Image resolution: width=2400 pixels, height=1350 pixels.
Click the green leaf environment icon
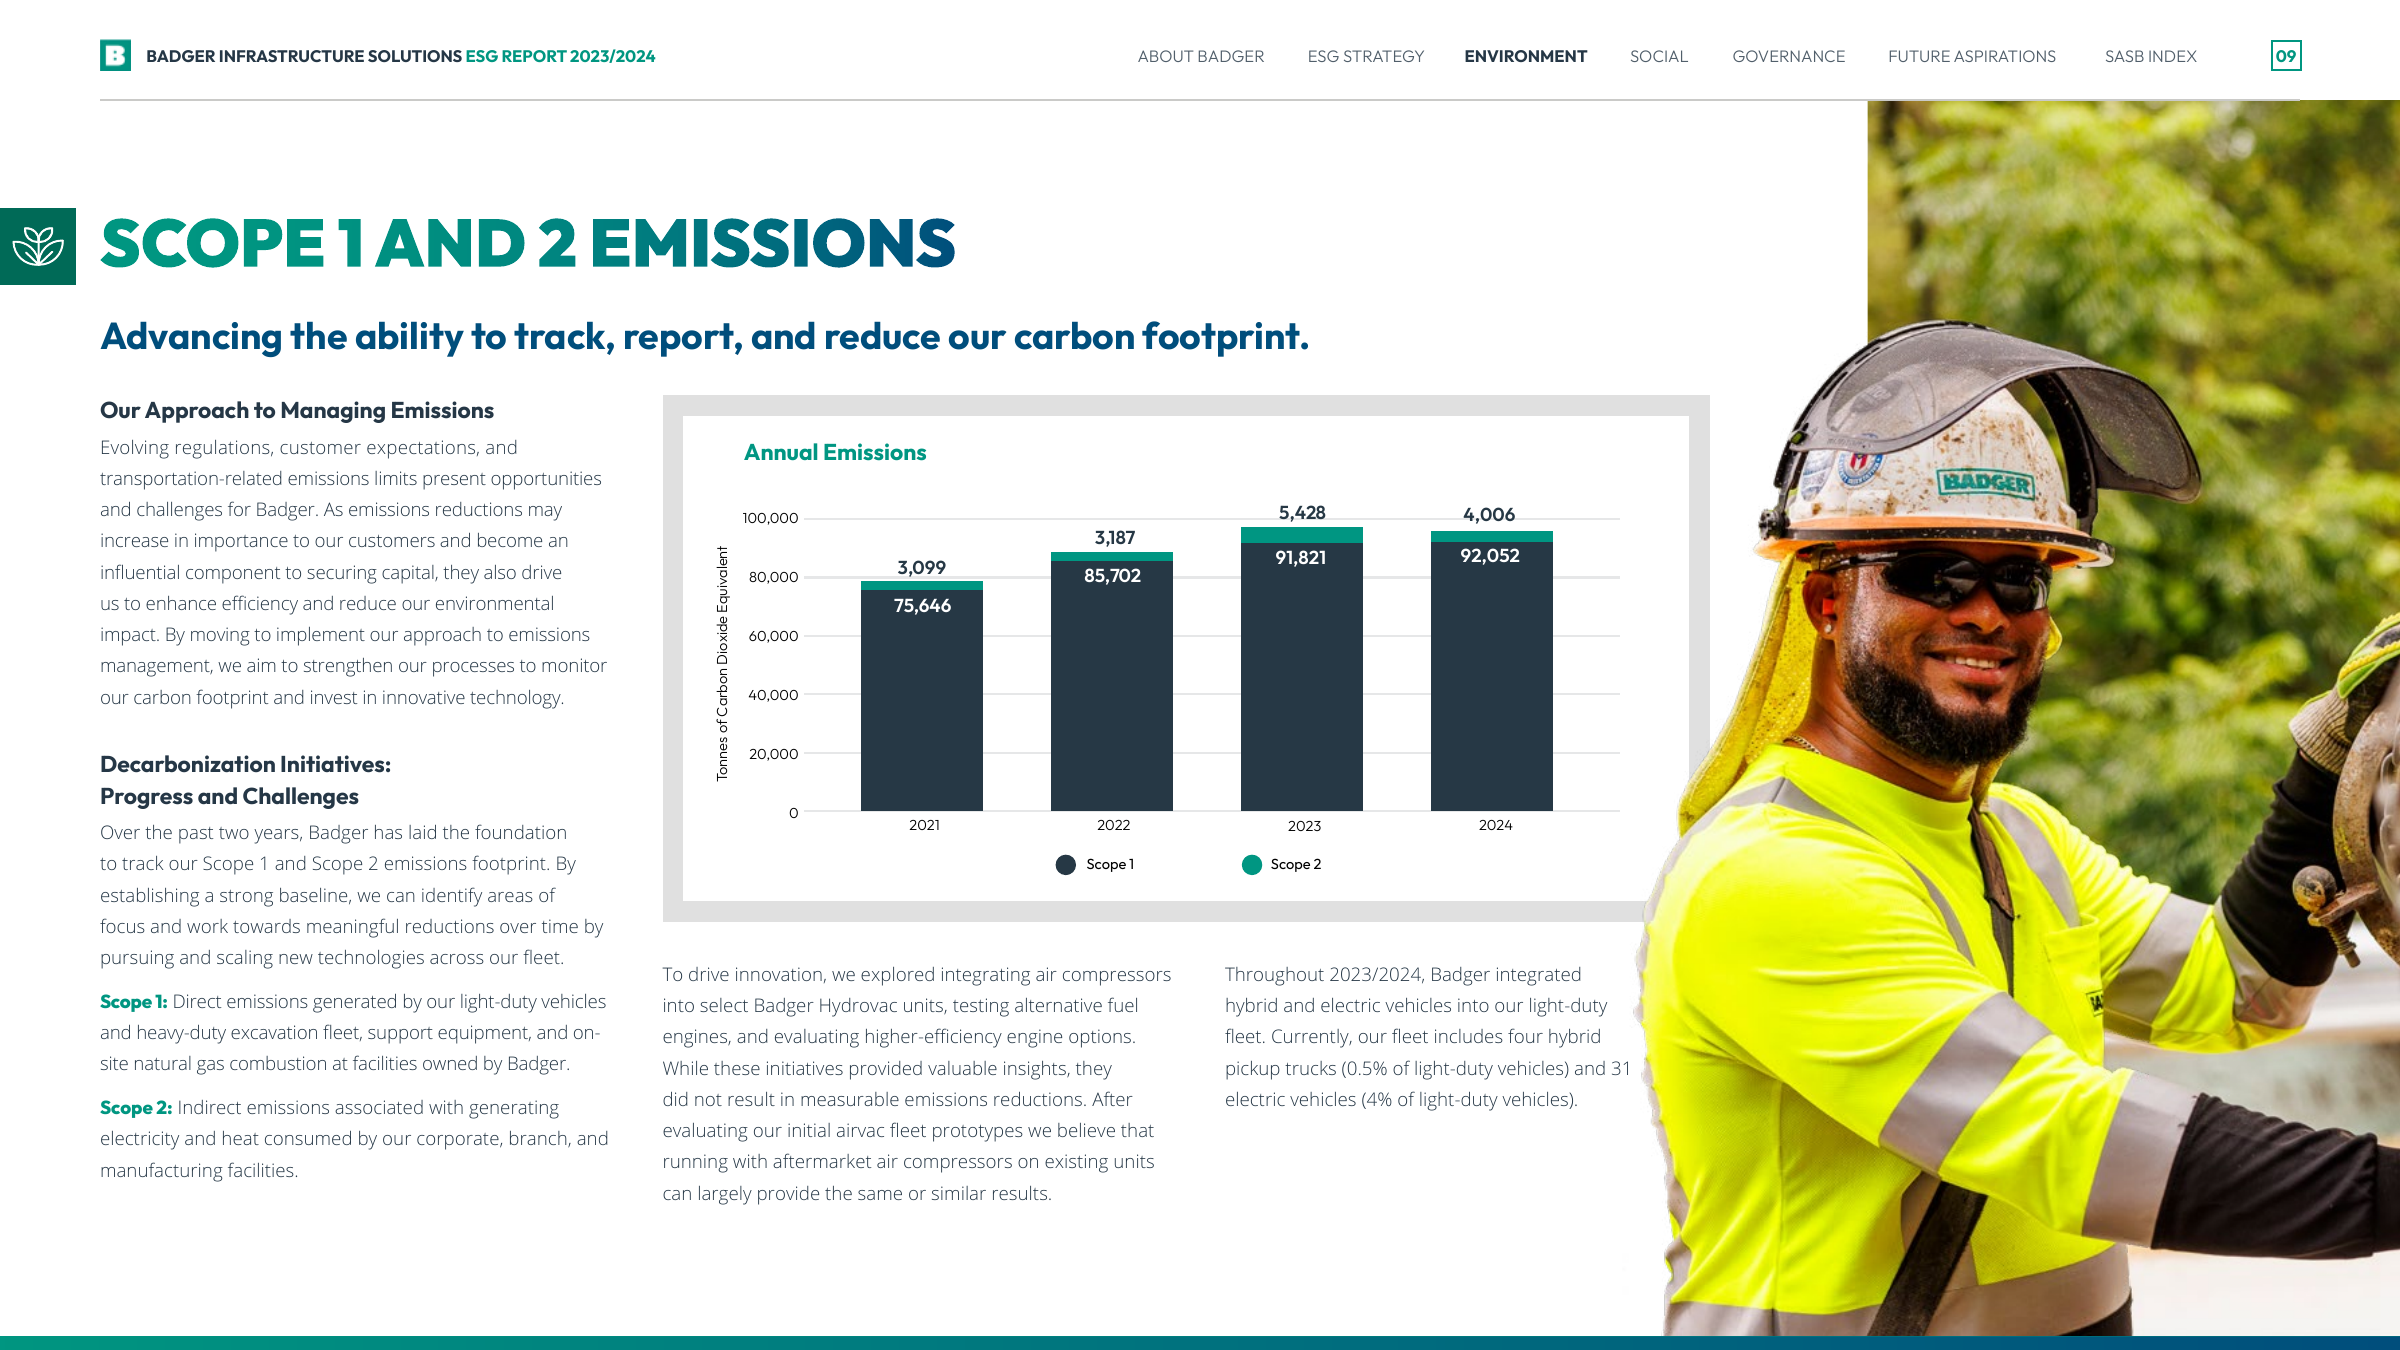click(38, 246)
